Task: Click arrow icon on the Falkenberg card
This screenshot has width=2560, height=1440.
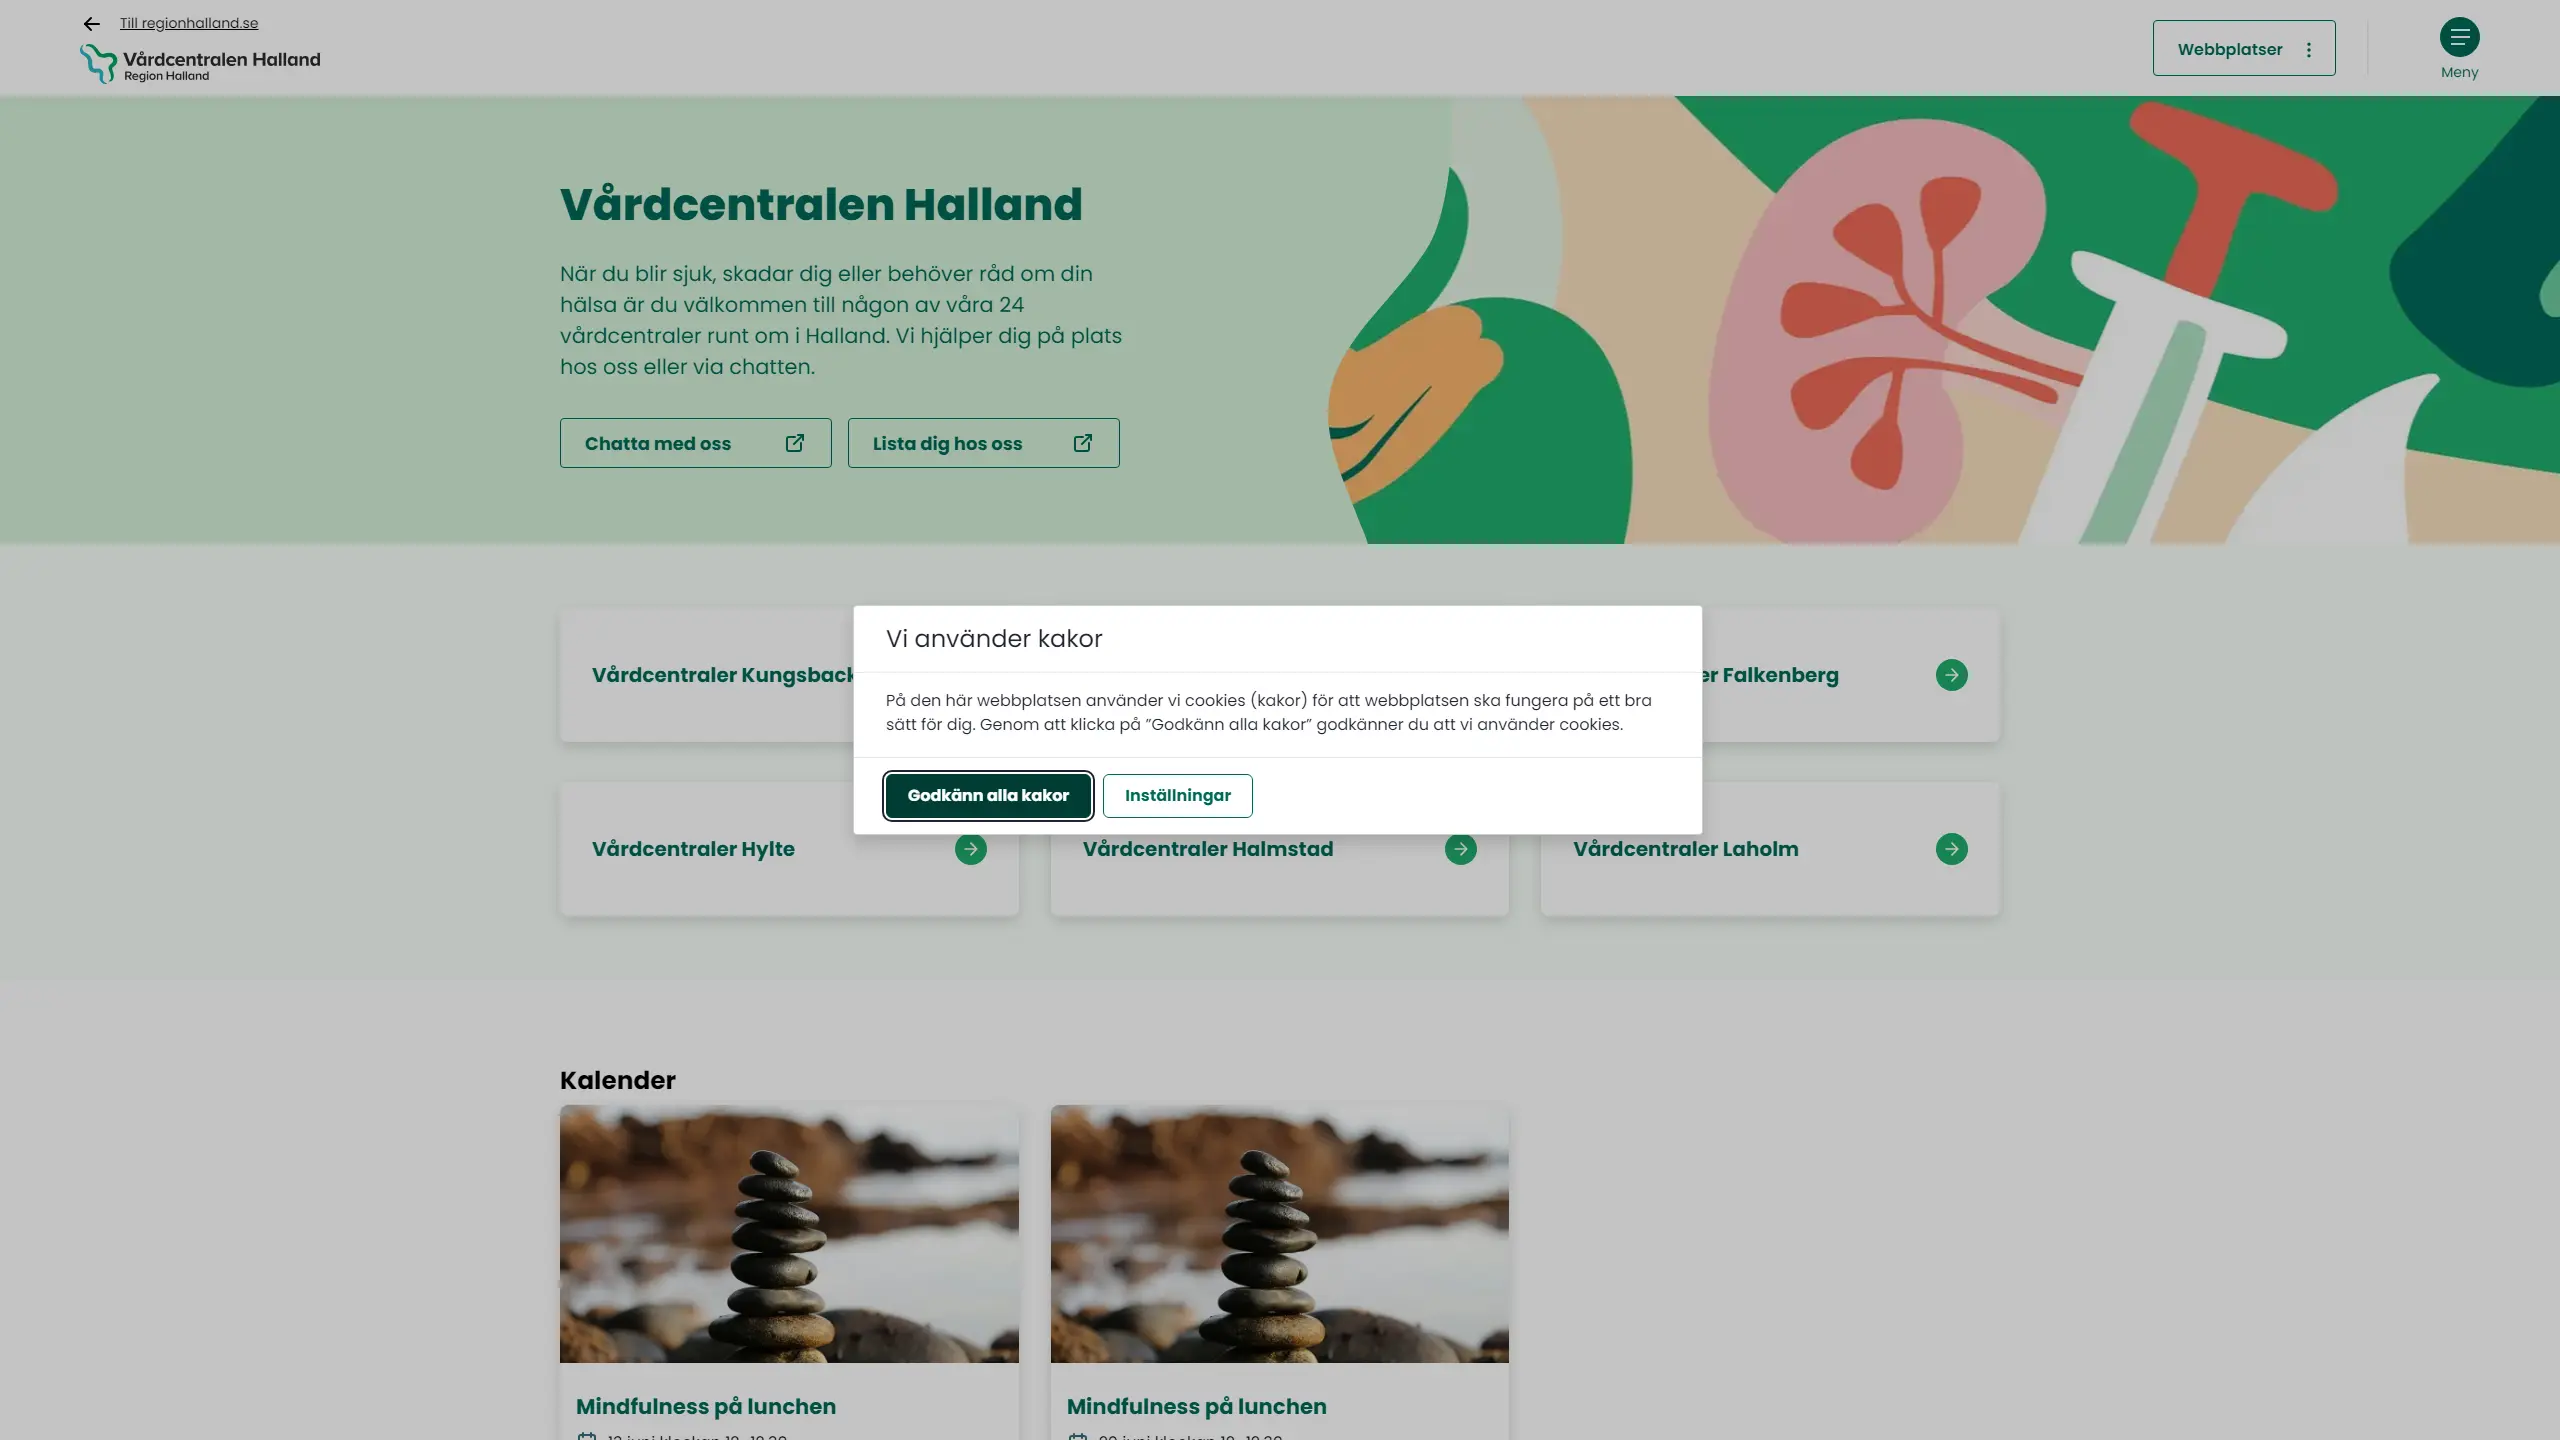Action: coord(1952,675)
